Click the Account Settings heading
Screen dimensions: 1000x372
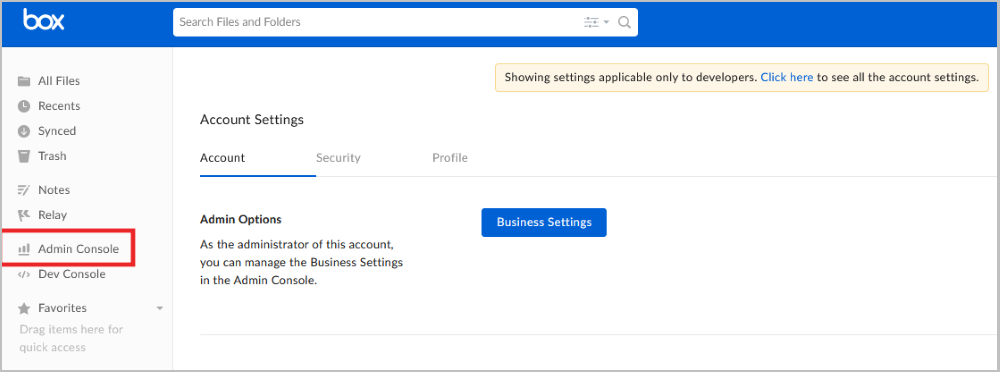pos(252,119)
